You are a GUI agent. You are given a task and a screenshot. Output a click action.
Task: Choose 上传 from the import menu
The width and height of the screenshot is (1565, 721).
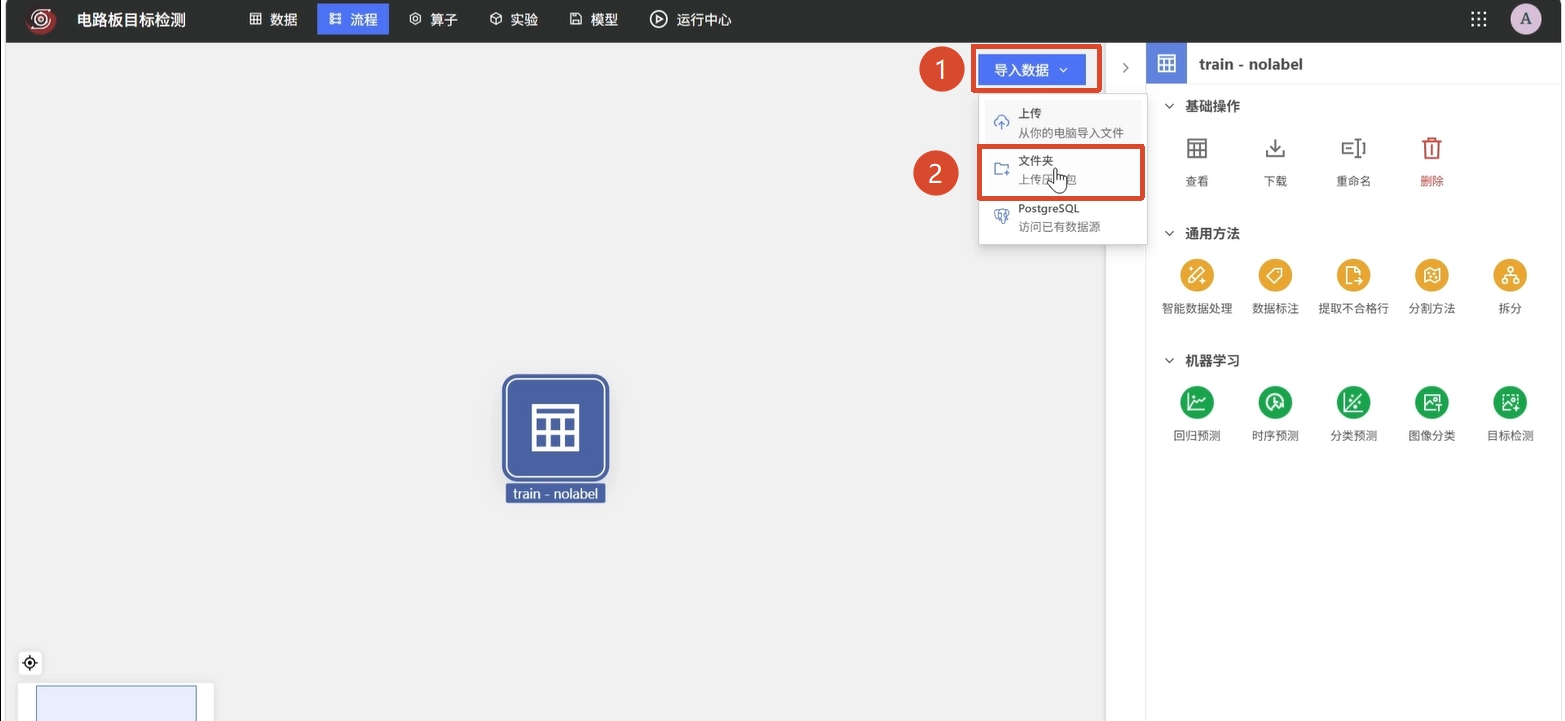click(x=1063, y=122)
